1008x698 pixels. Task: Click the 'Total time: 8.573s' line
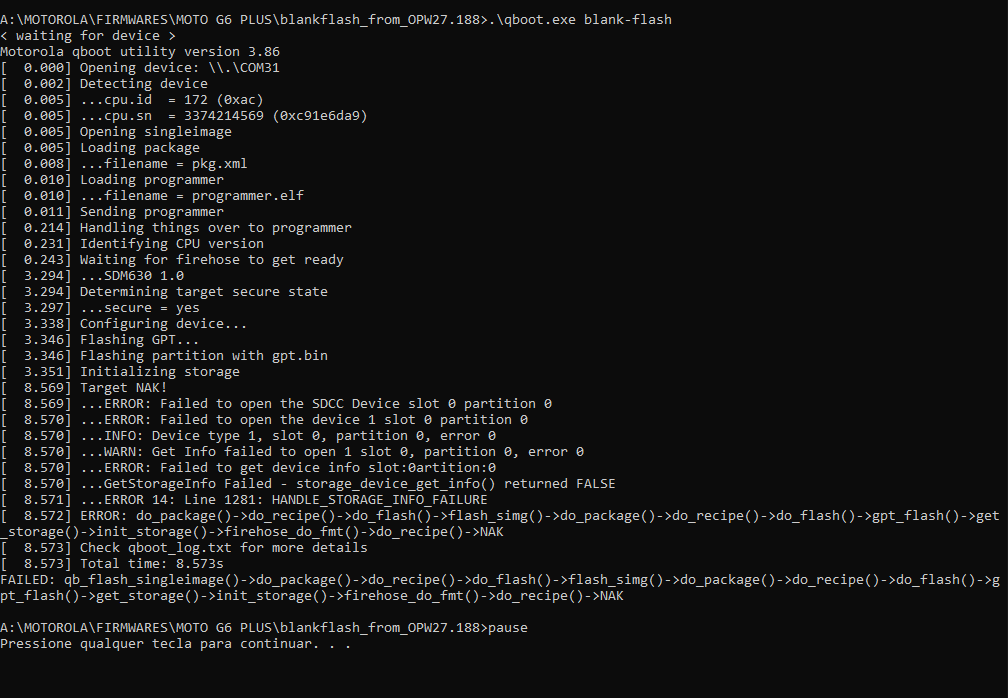click(112, 564)
